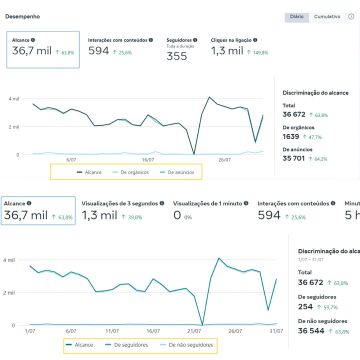The image size is (360, 360).
Task: Click the De anúncios value 35 701
Action: pyautogui.click(x=293, y=158)
